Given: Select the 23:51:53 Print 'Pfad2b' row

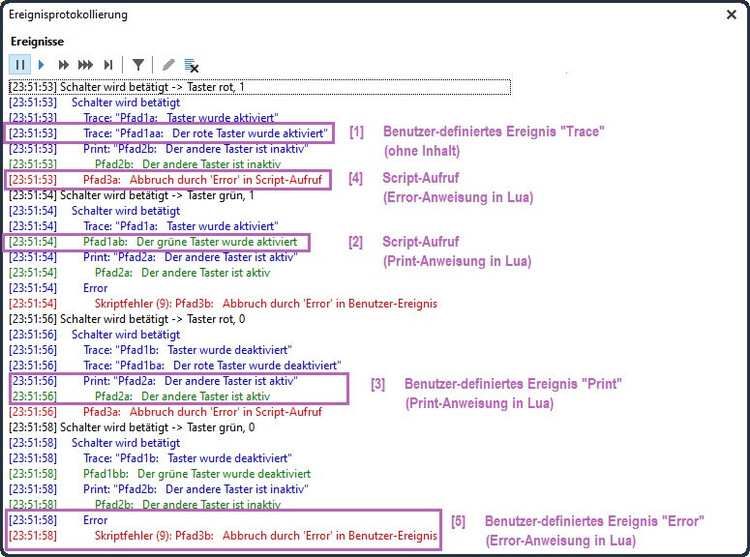Looking at the screenshot, I should tap(158, 149).
